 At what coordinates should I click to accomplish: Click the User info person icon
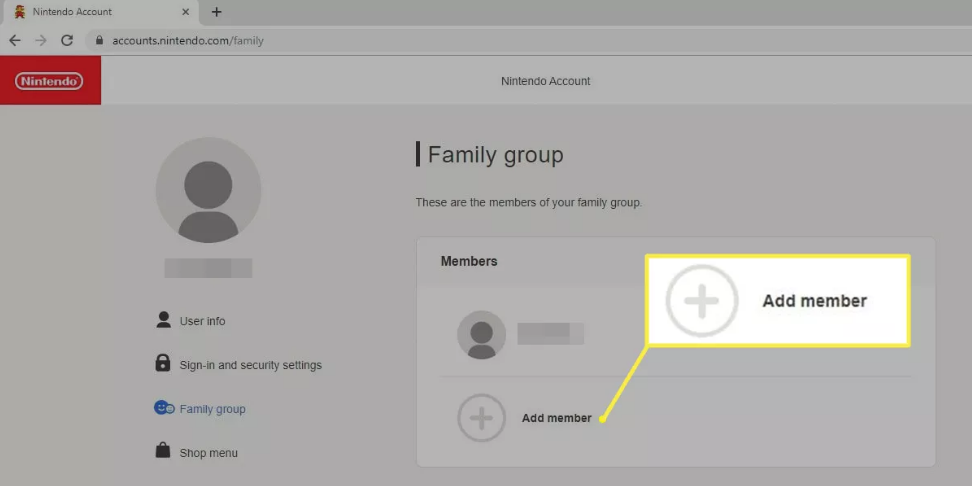click(164, 320)
